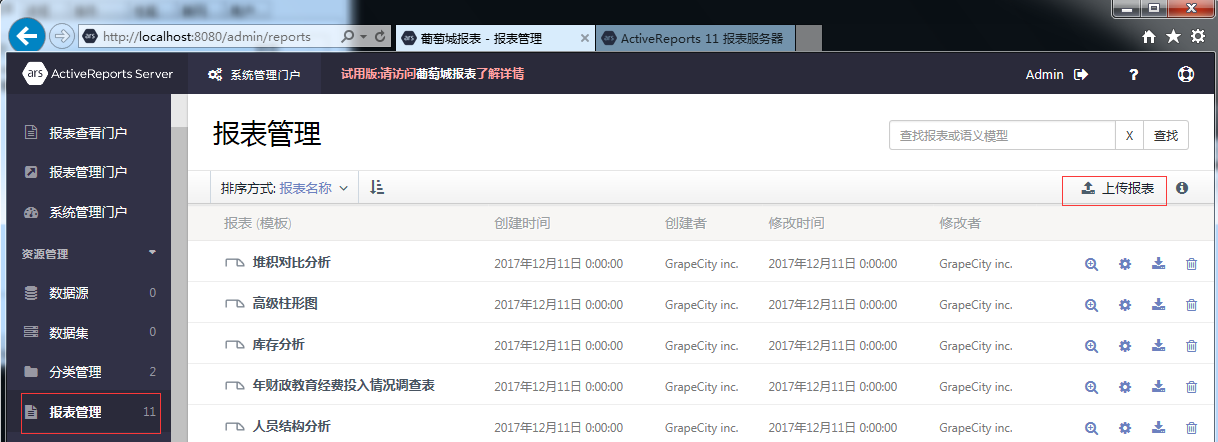Open the 高级柱形图 report name
This screenshot has width=1218, height=442.
(x=285, y=303)
